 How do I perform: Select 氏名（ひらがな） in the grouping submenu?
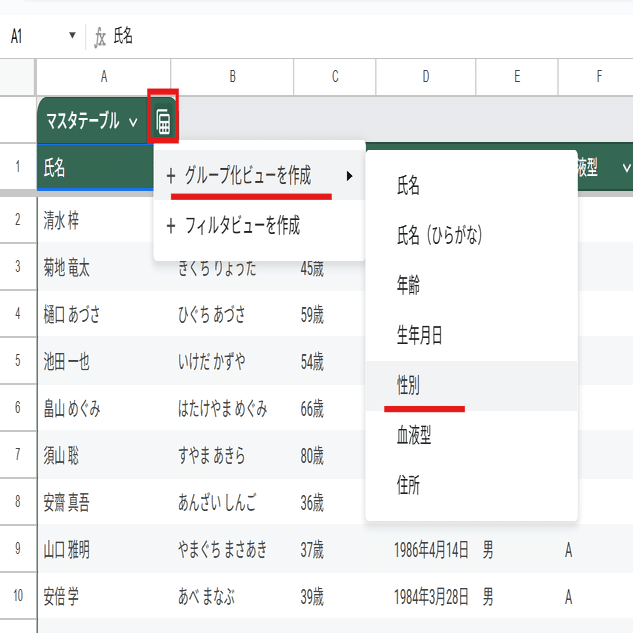click(471, 235)
